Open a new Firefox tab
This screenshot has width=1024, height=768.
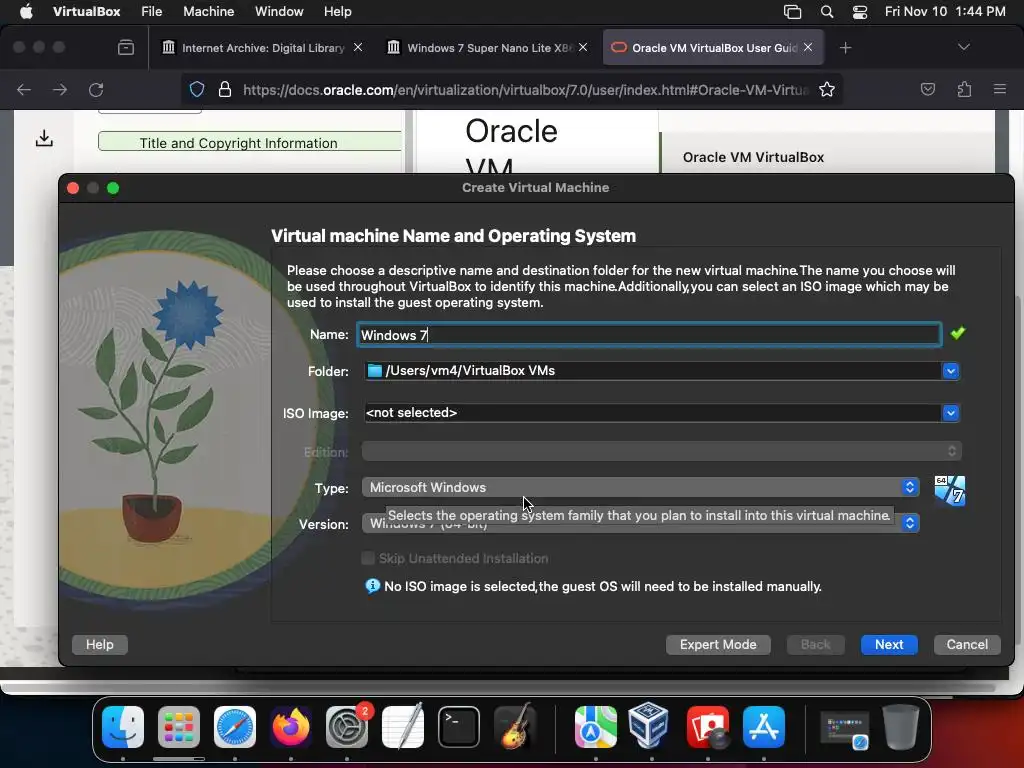[x=845, y=48]
